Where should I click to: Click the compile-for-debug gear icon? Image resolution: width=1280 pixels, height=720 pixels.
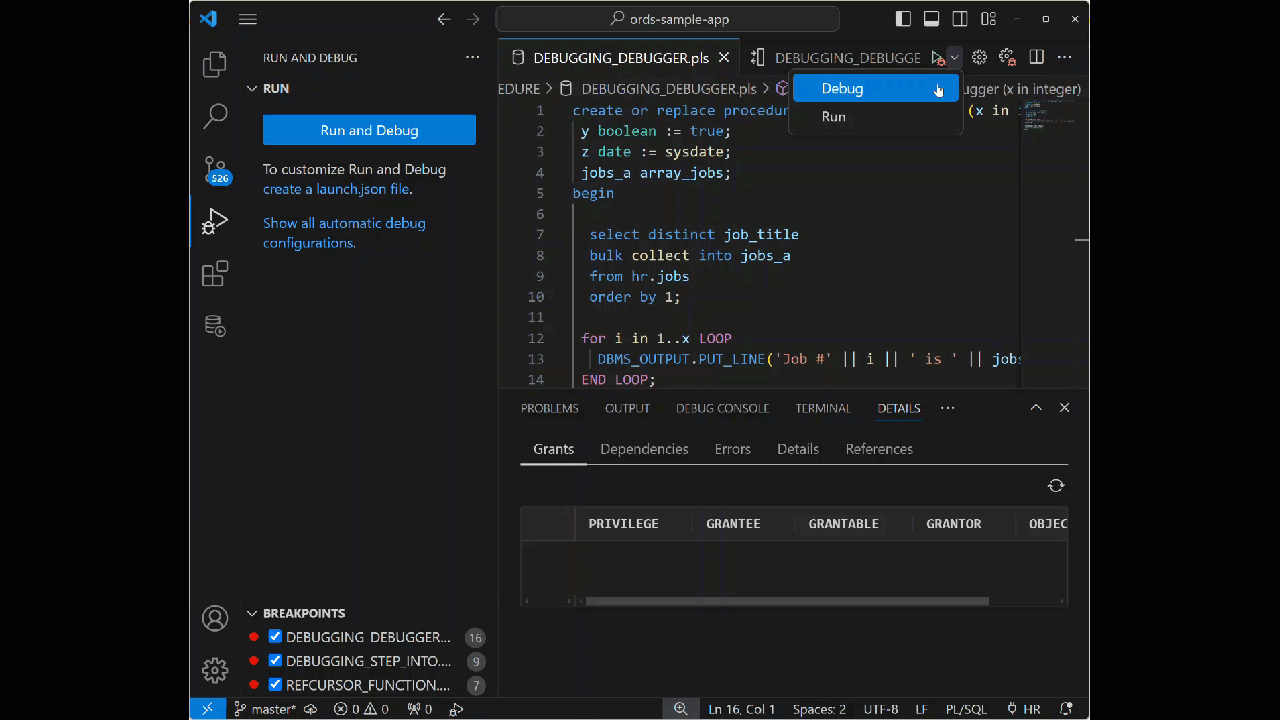1008,58
